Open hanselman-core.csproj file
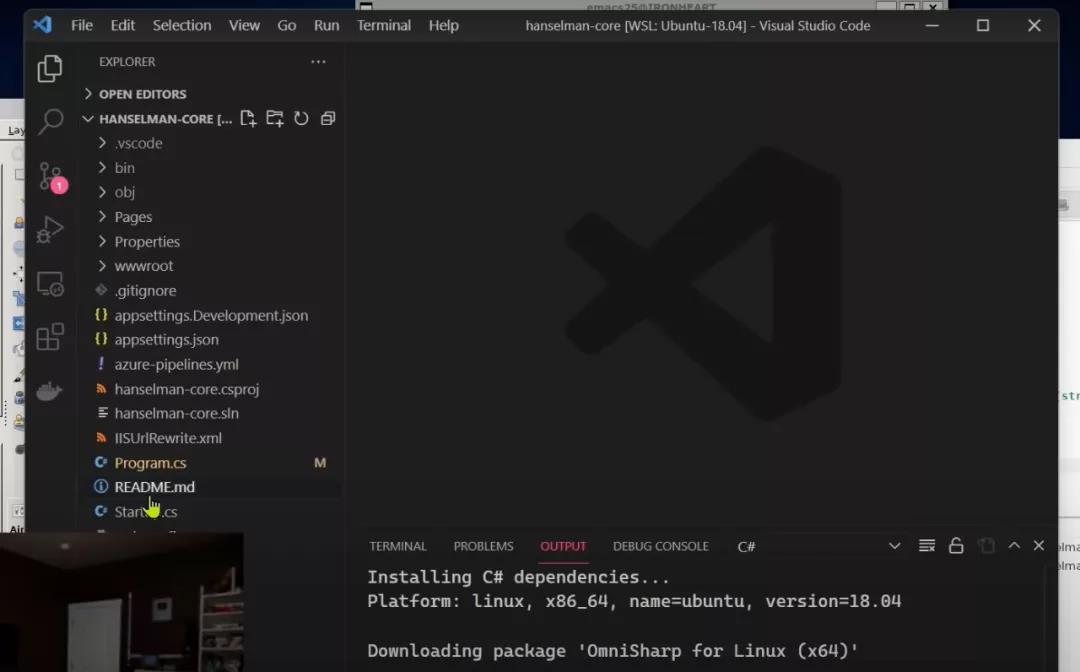 point(187,389)
